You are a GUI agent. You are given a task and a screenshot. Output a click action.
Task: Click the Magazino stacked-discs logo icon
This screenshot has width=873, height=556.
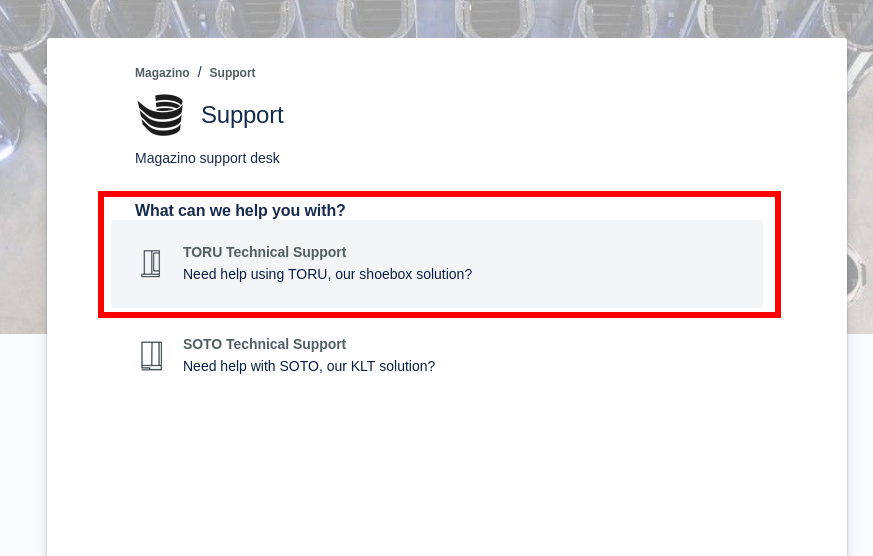(x=160, y=115)
